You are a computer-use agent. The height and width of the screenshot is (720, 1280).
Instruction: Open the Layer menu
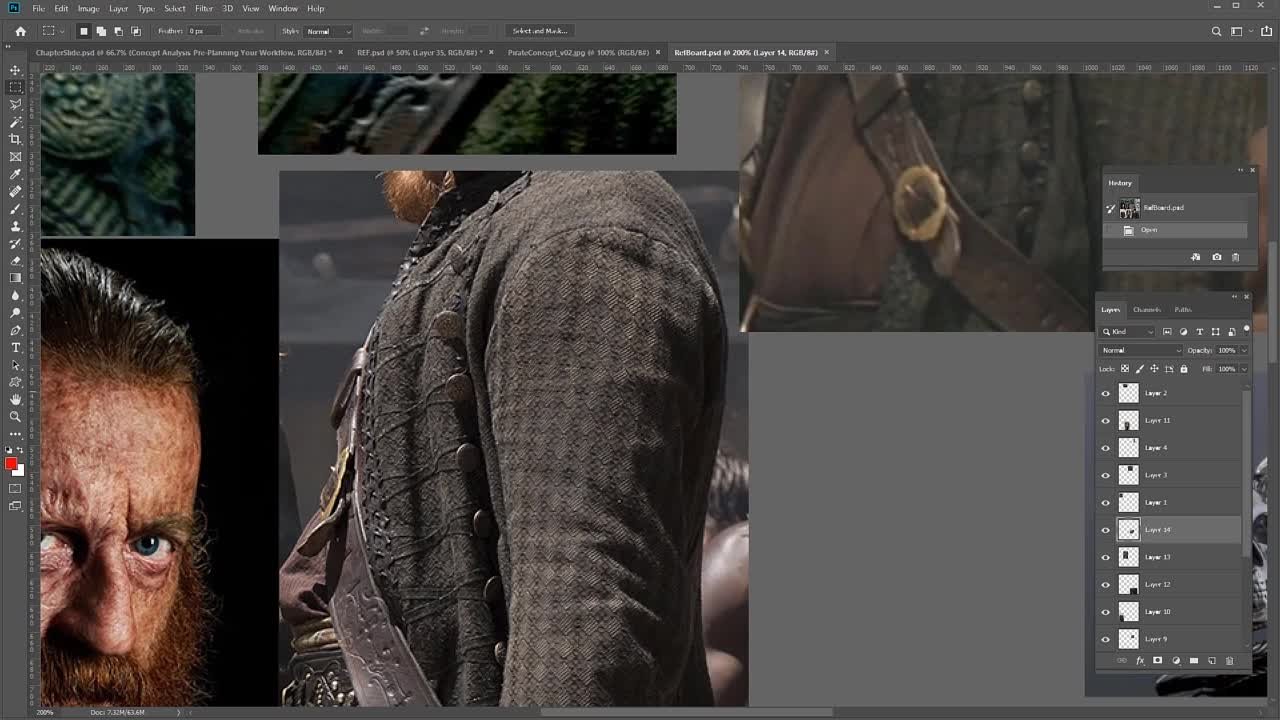119,8
